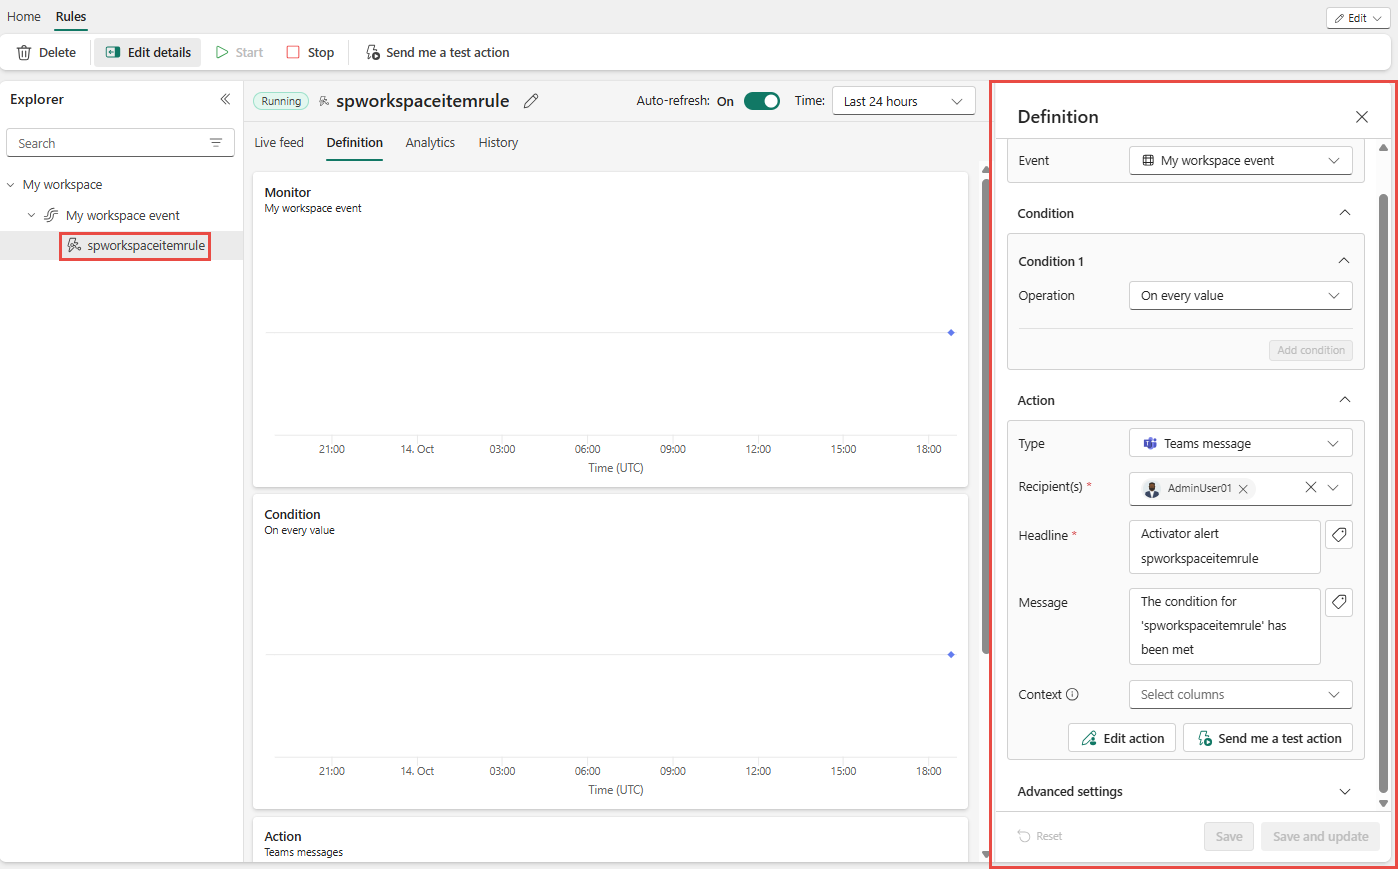Switch to the Analytics tab
Viewport: 1398px width, 869px height.
click(430, 143)
